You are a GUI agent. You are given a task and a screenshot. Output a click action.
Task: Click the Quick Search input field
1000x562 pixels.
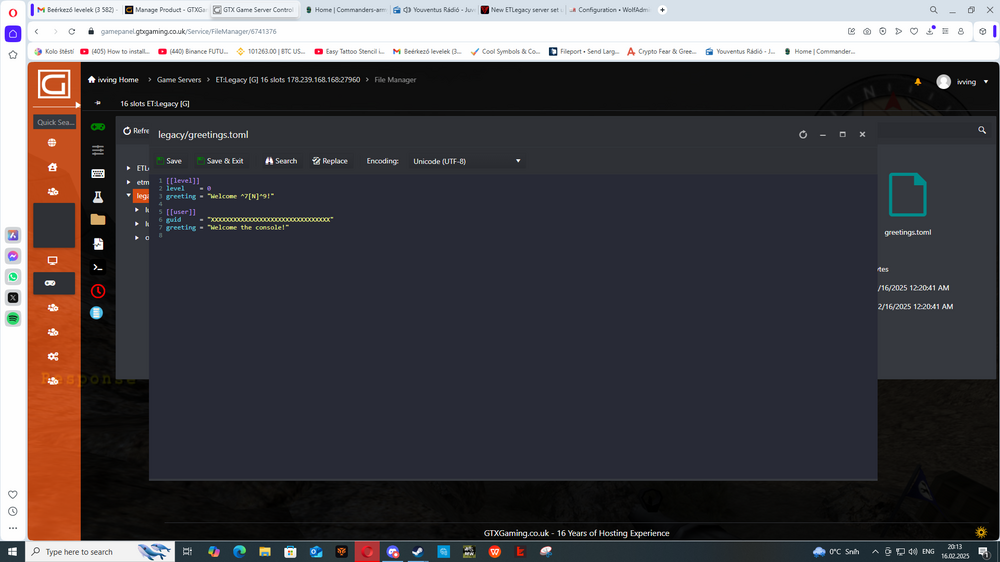tap(55, 122)
